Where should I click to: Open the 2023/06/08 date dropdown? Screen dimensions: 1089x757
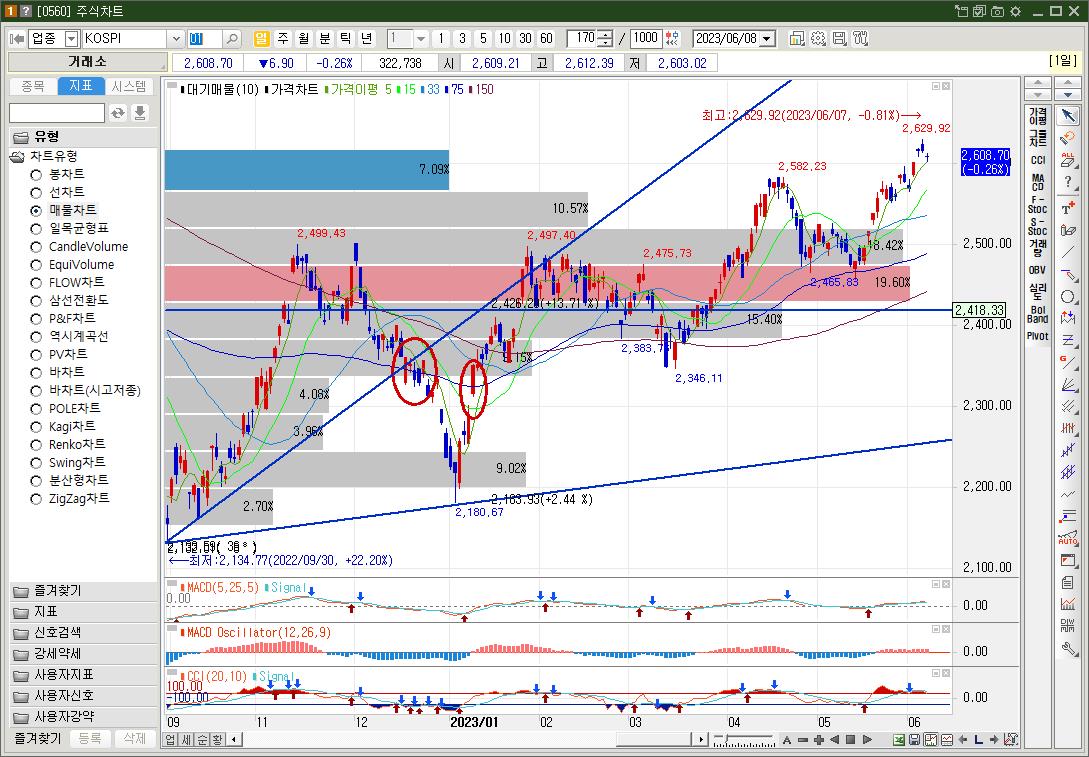point(767,38)
